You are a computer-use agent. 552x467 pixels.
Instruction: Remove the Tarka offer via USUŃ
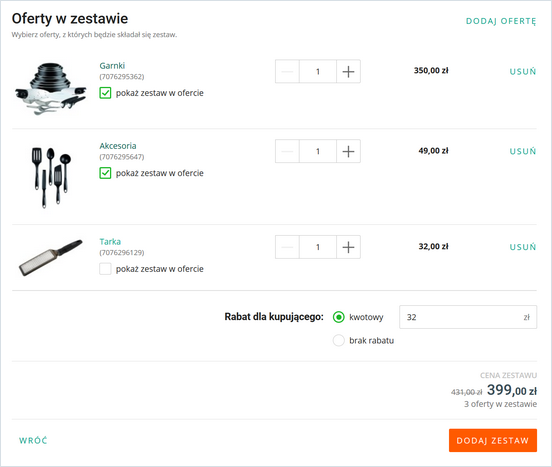coord(523,247)
